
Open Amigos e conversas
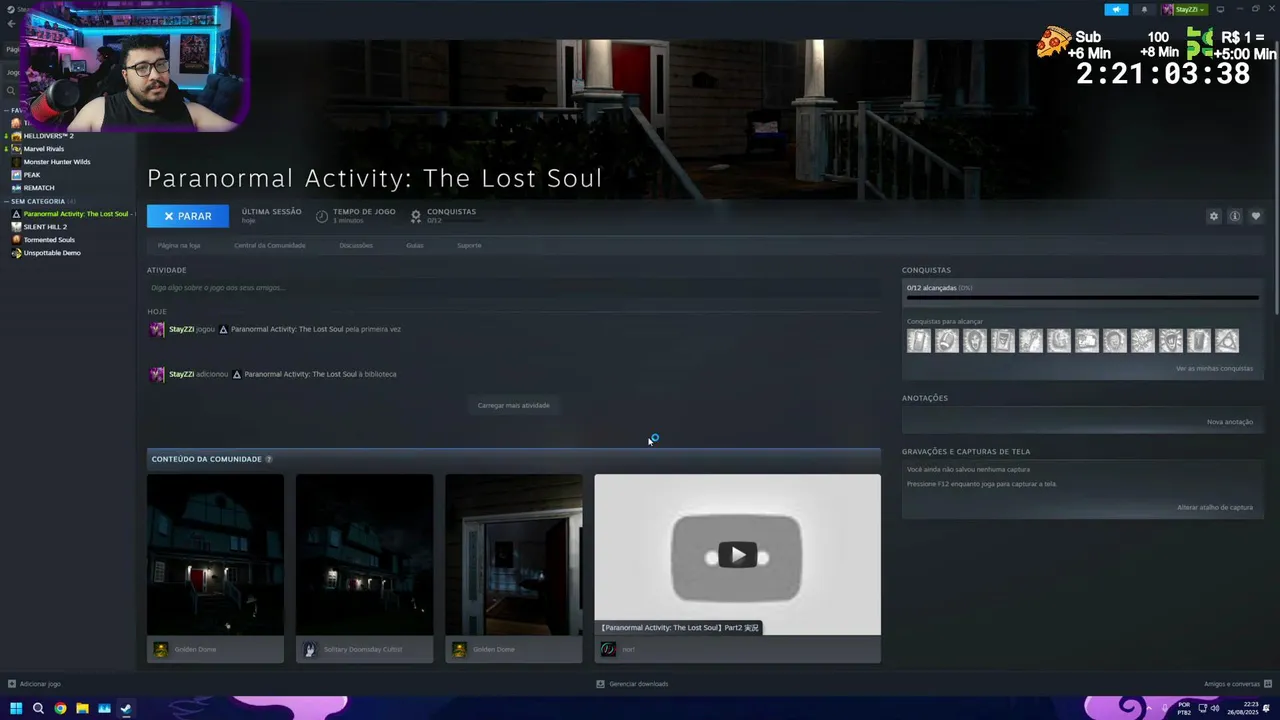[x=1236, y=684]
